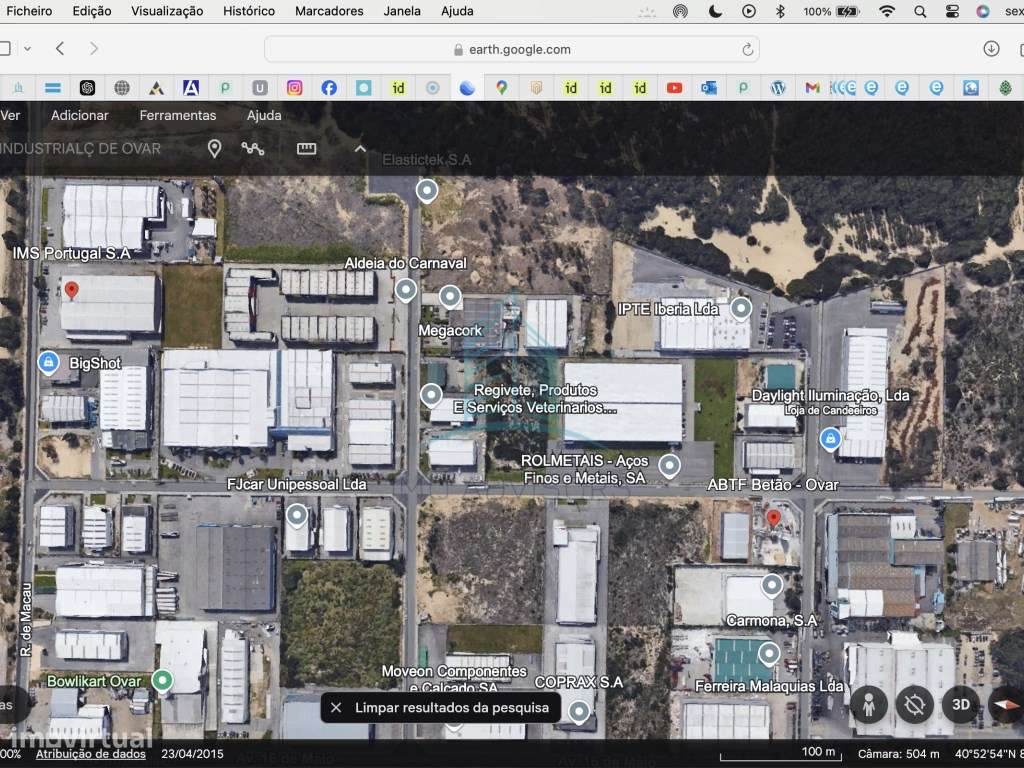This screenshot has width=1024, height=768.
Task: Open the gray globe pinned tab
Action: coord(122,88)
